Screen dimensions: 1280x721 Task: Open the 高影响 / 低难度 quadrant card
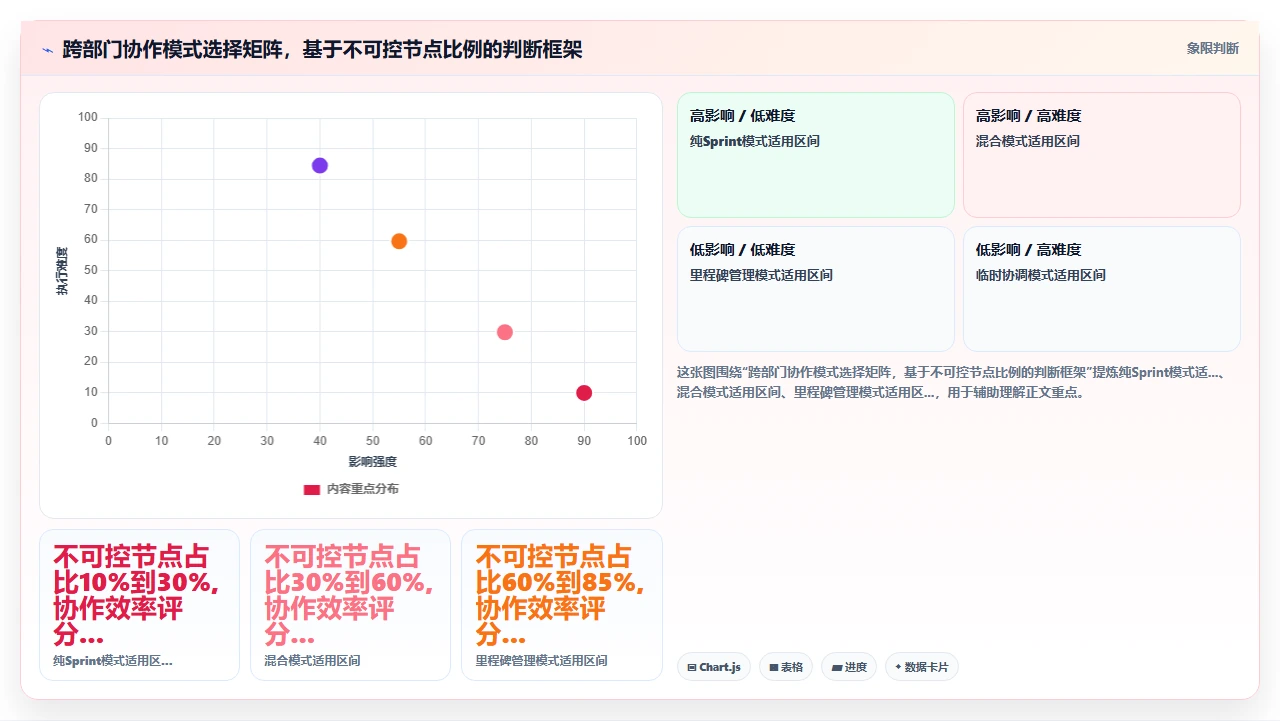816,155
